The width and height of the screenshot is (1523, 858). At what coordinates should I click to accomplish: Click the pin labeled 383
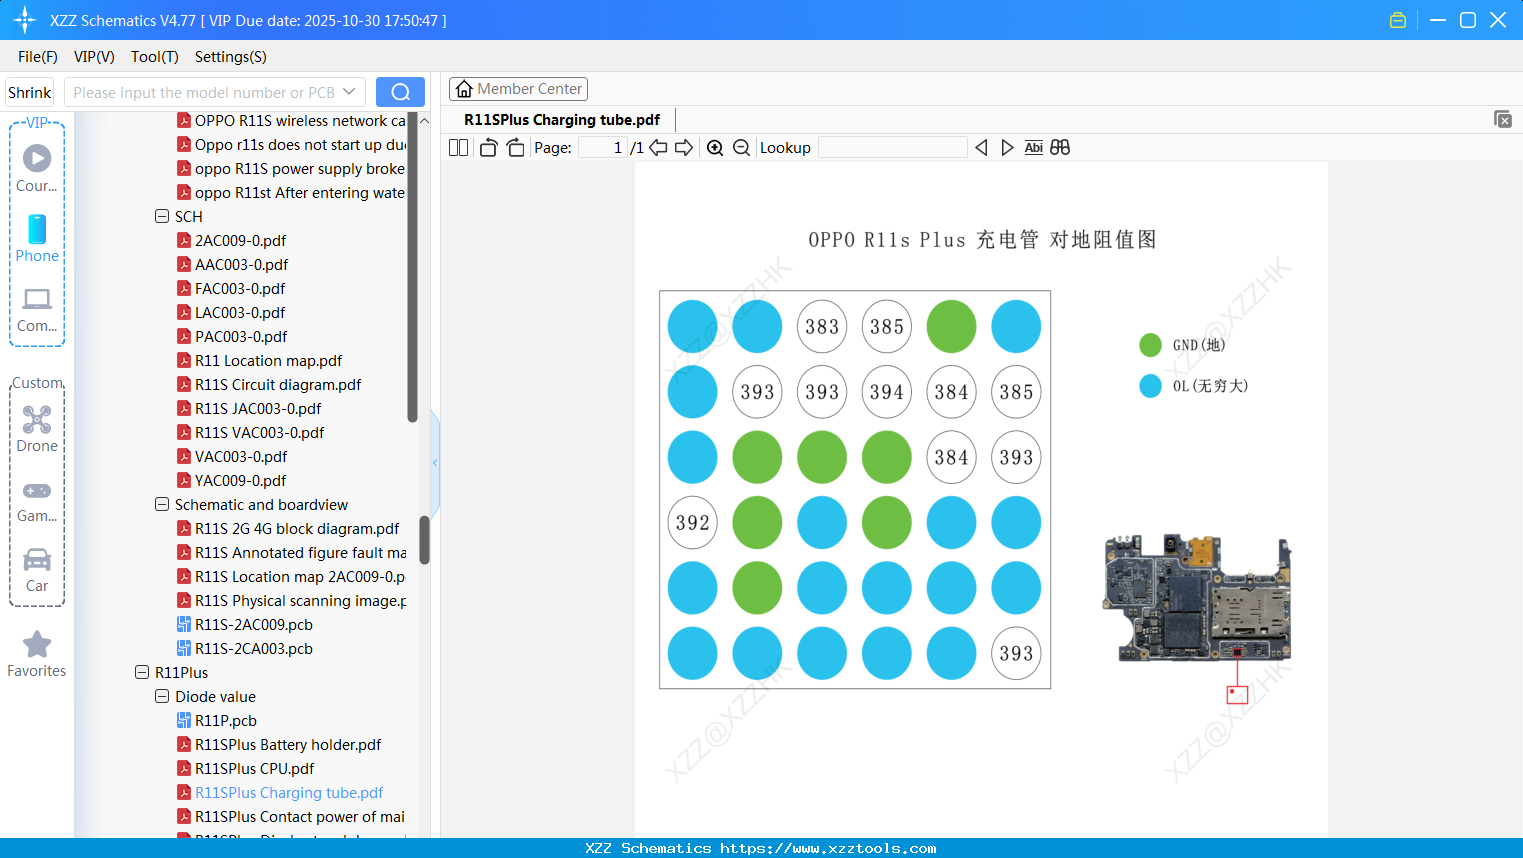coord(822,326)
